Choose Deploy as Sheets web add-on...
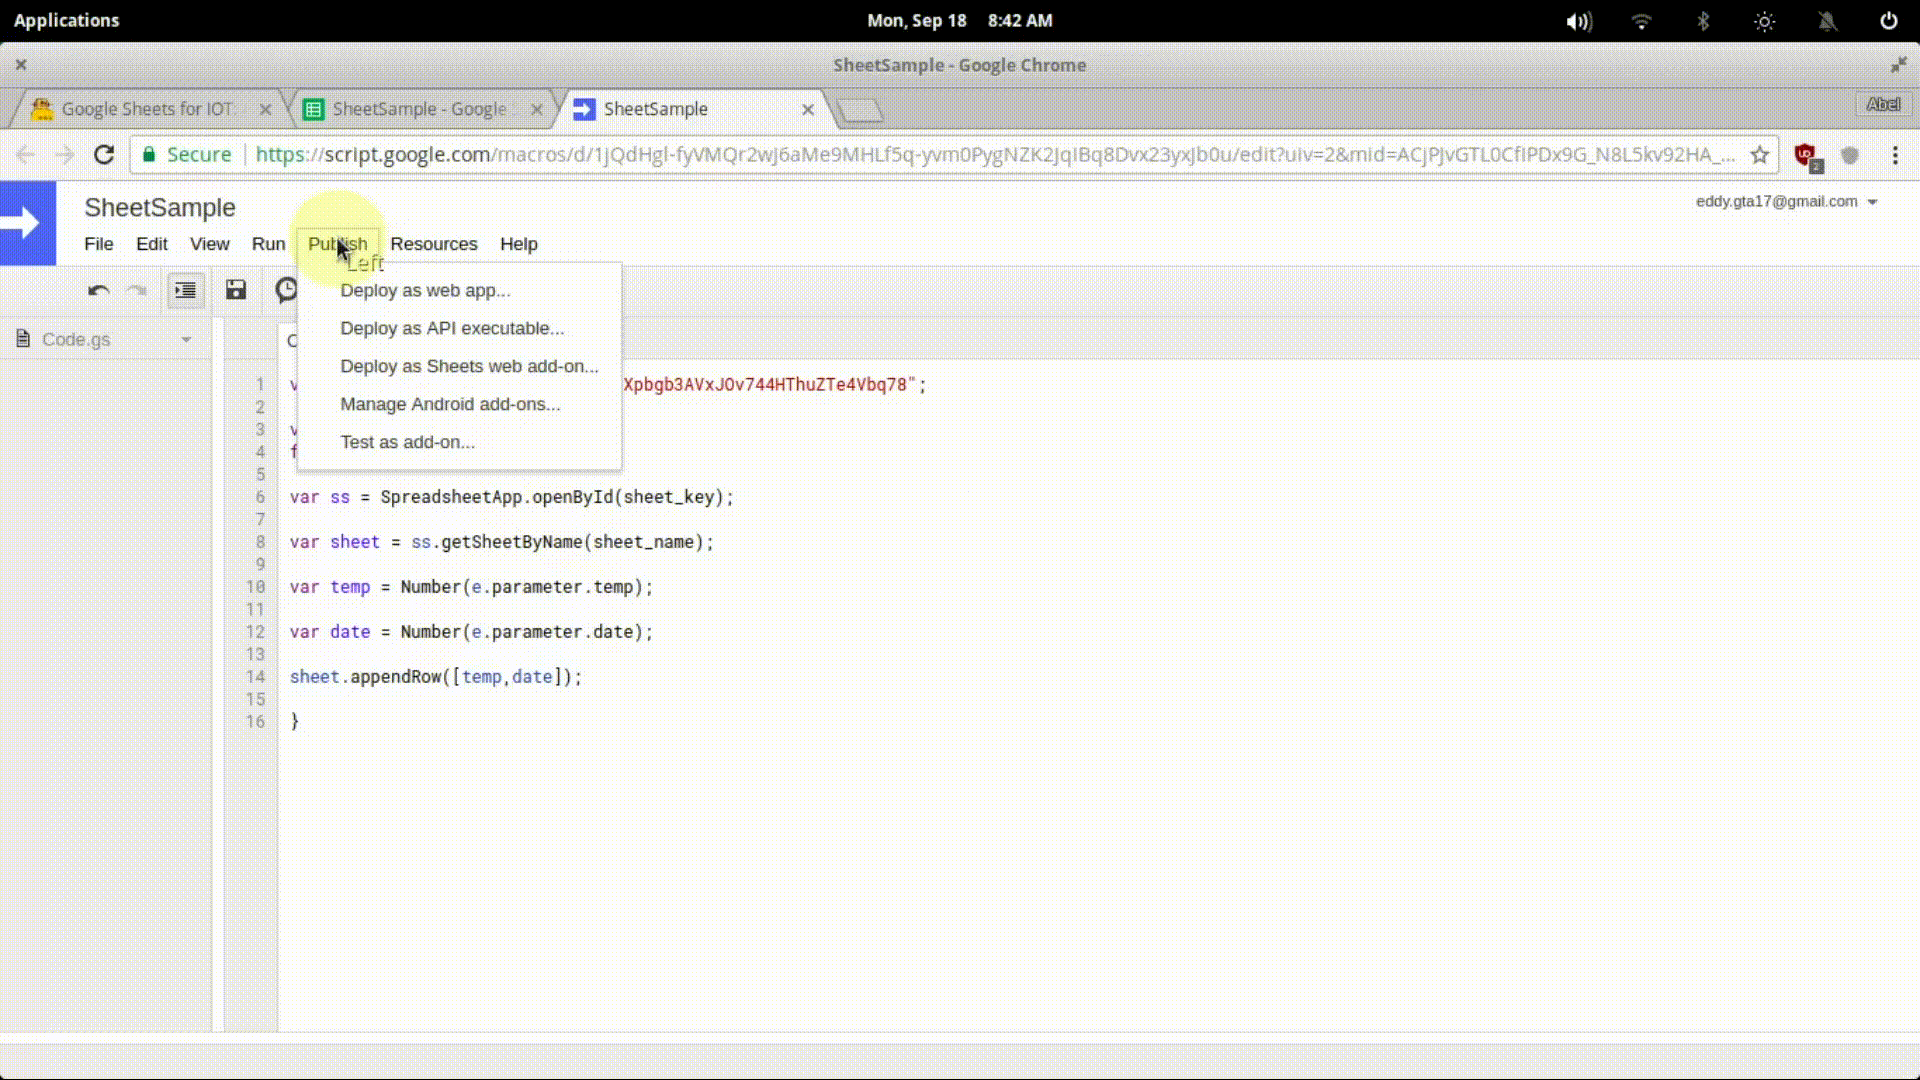1920x1080 pixels. point(459,366)
